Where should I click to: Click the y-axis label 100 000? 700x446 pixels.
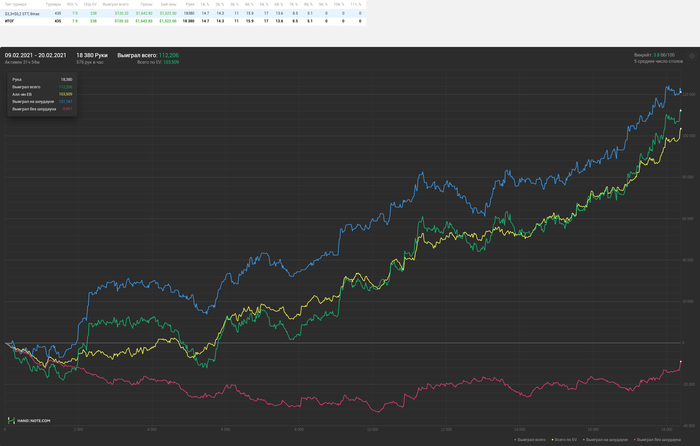click(689, 136)
